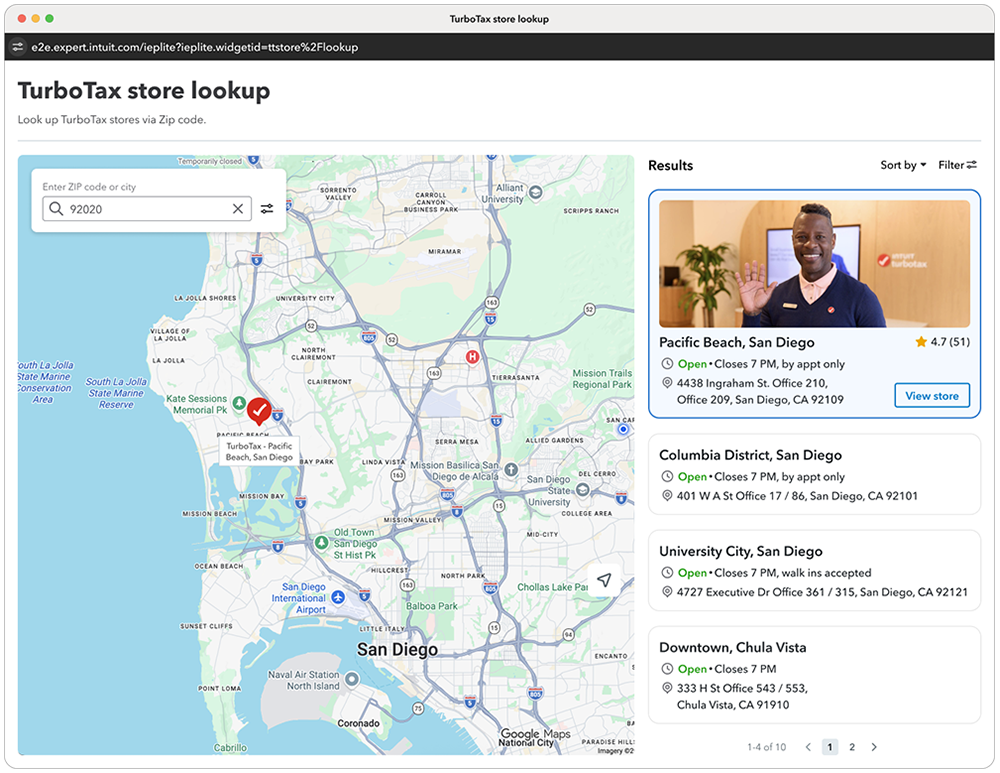This screenshot has width=1000, height=773.
Task: Click the Pacific Beach, San Diego title
Action: [737, 342]
